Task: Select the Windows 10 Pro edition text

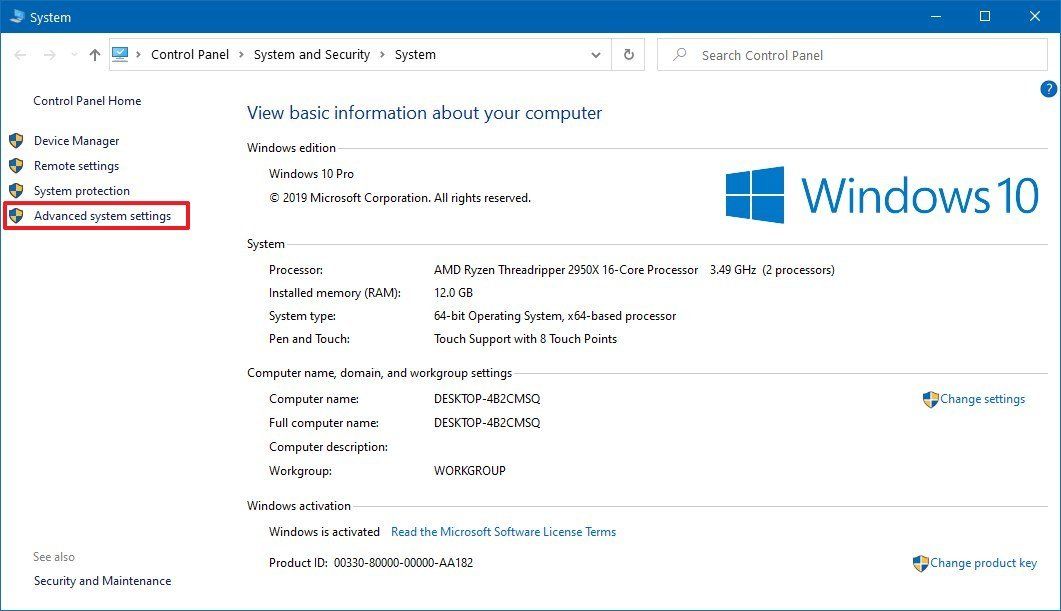Action: tap(311, 174)
